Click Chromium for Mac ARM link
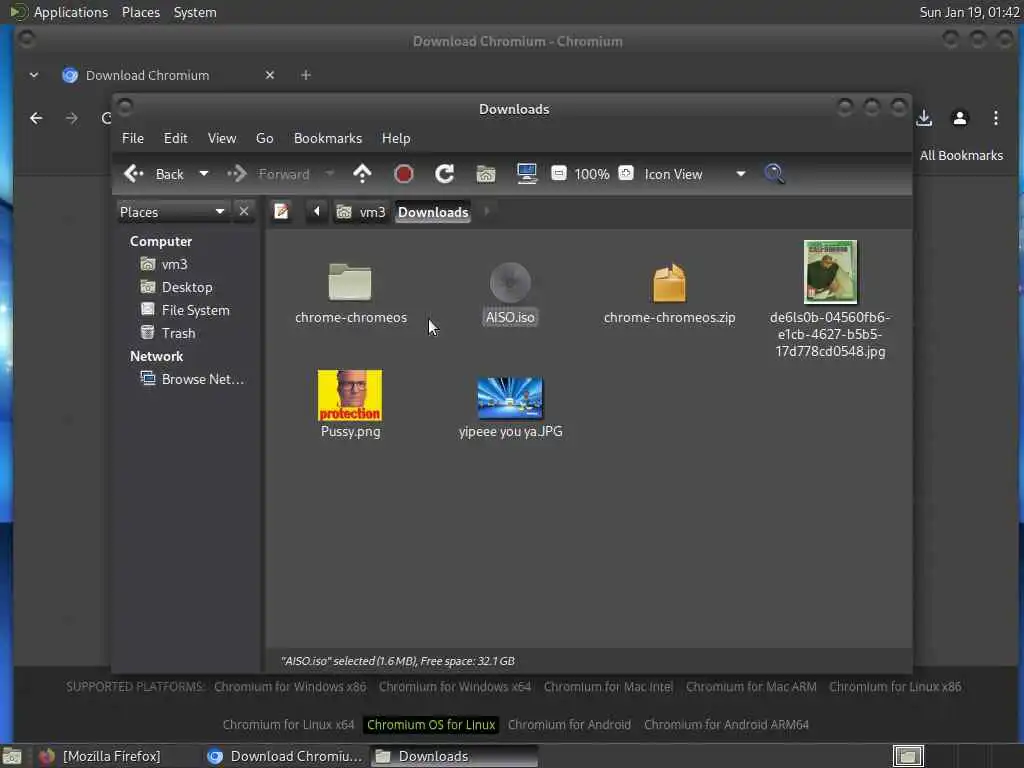This screenshot has width=1024, height=768. coord(751,687)
